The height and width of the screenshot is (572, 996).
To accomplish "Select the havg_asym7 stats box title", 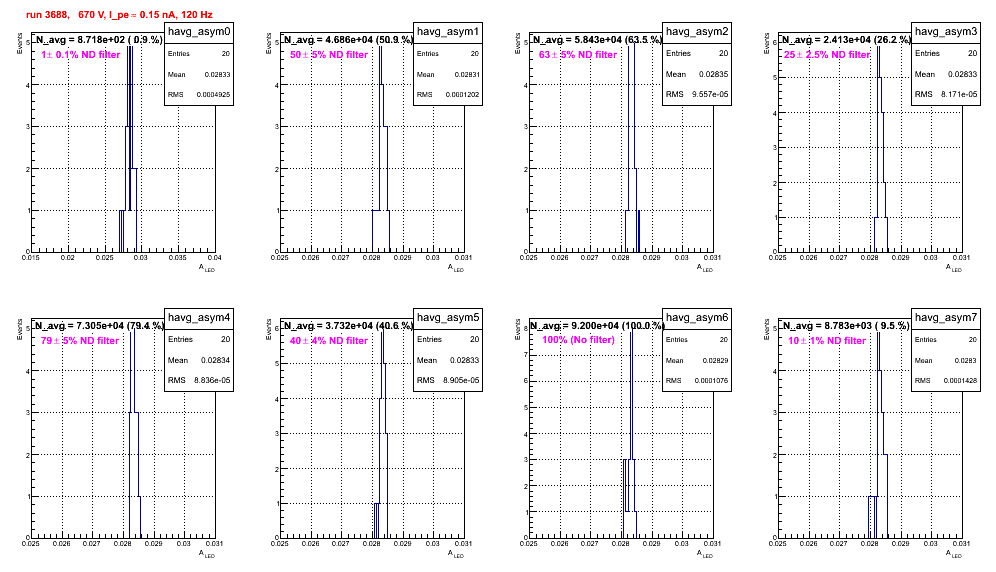I will (x=946, y=317).
